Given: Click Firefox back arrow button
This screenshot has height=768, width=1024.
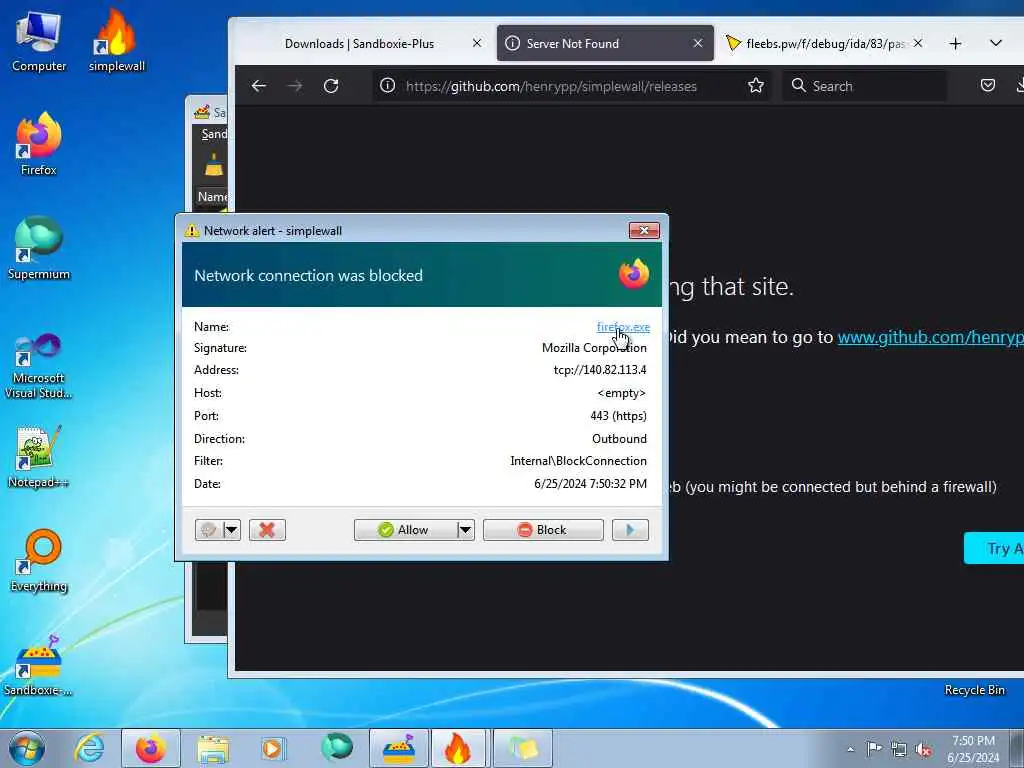Looking at the screenshot, I should pyautogui.click(x=259, y=86).
